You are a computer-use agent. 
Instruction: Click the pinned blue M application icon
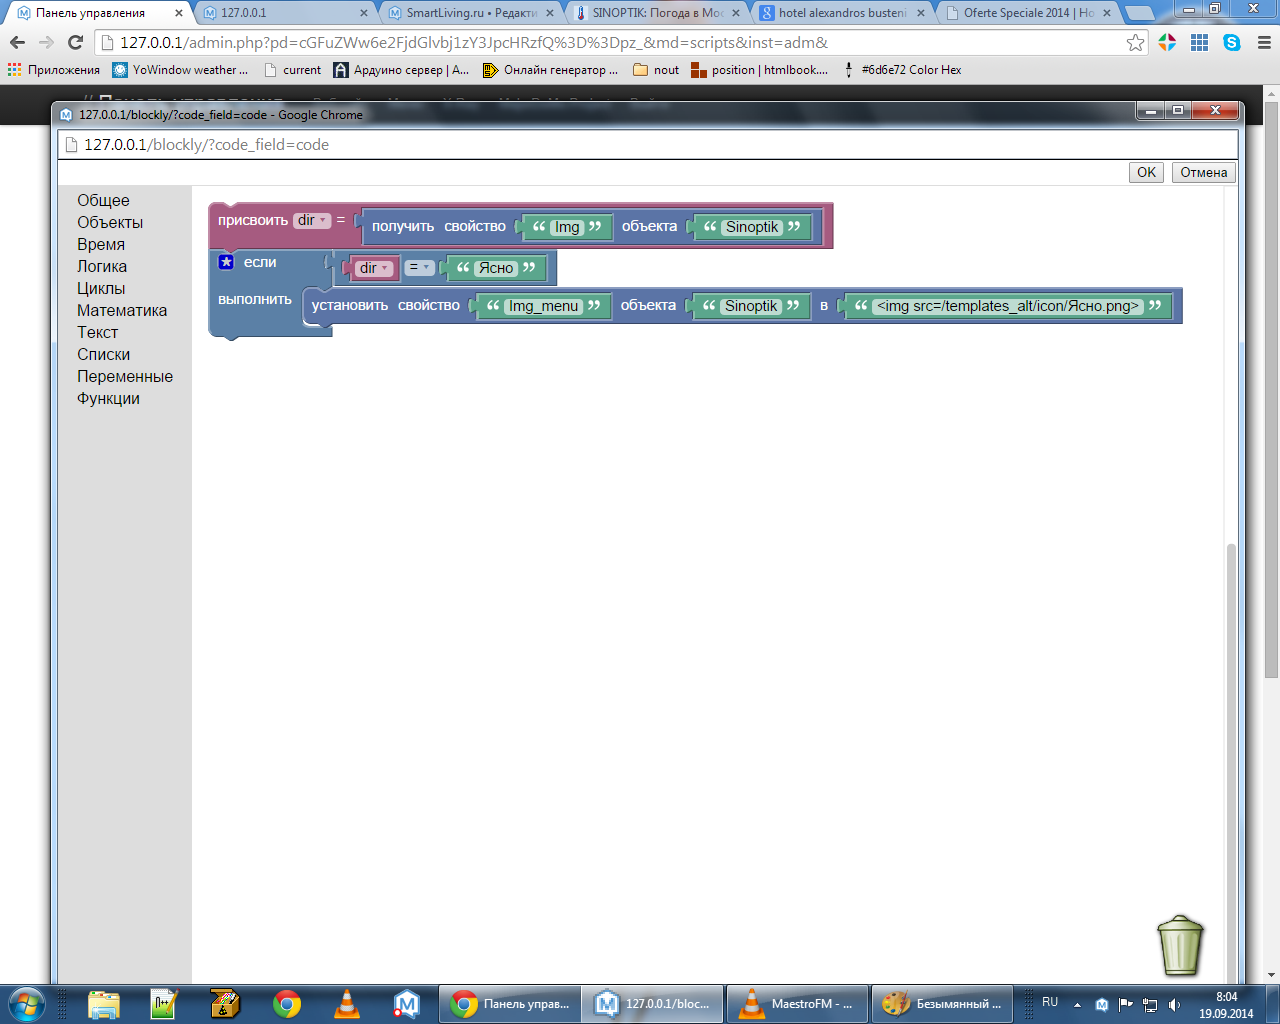click(x=406, y=1003)
